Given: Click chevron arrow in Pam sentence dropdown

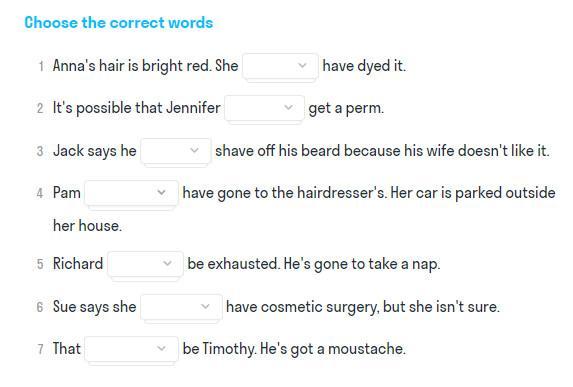Looking at the screenshot, I should click(x=162, y=192).
